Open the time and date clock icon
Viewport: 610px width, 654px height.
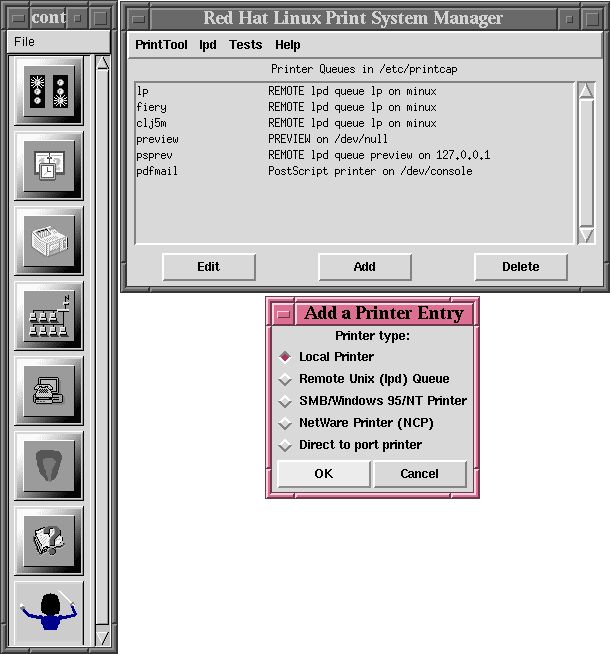tap(49, 166)
